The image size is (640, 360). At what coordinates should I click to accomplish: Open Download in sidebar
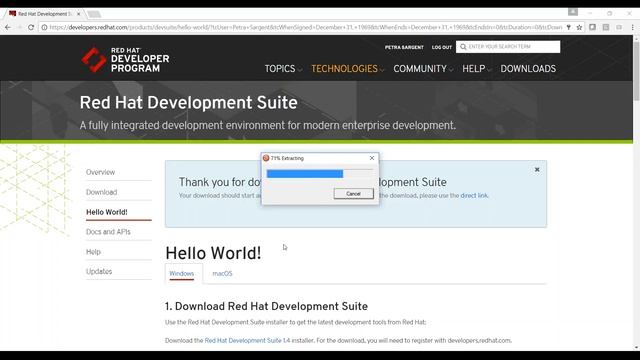102,192
